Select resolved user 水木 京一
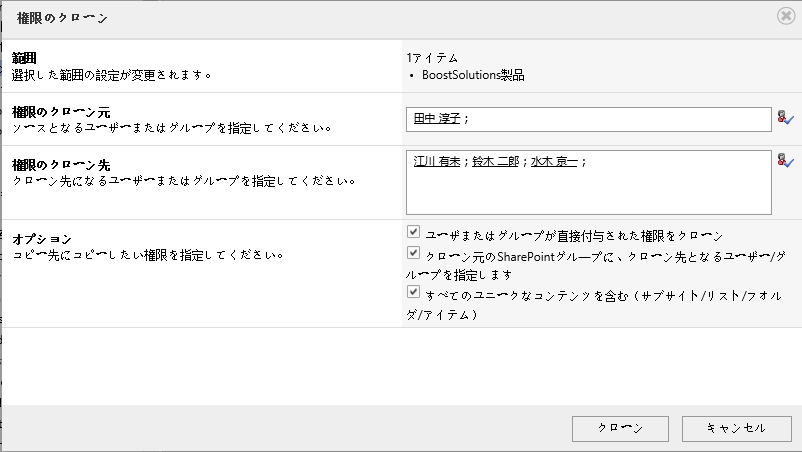 tap(554, 161)
